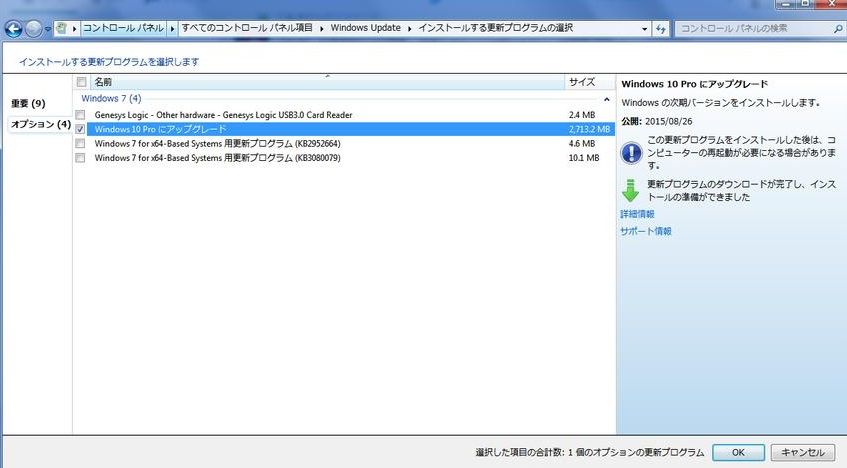Select Windows 10 Pro にアップグレード row

tap(344, 129)
